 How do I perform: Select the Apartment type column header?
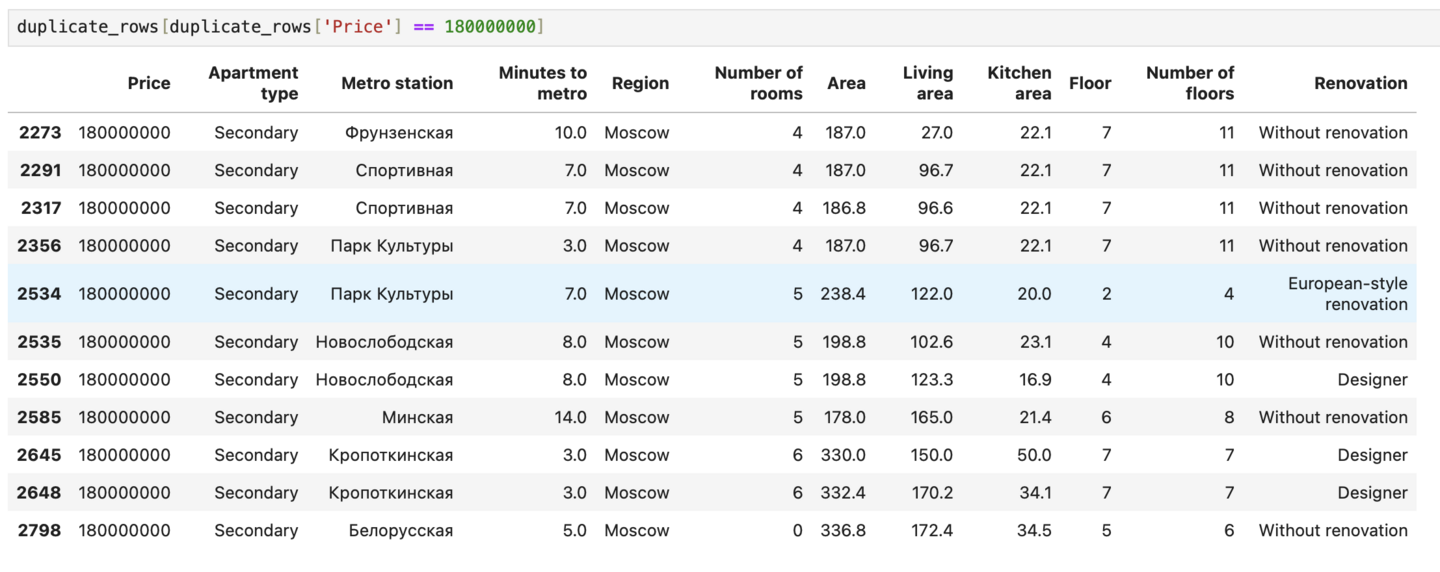point(253,83)
